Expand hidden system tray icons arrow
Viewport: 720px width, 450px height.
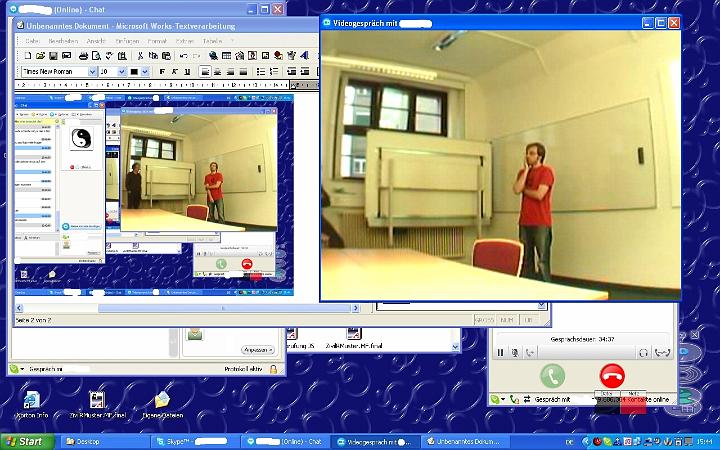point(586,442)
